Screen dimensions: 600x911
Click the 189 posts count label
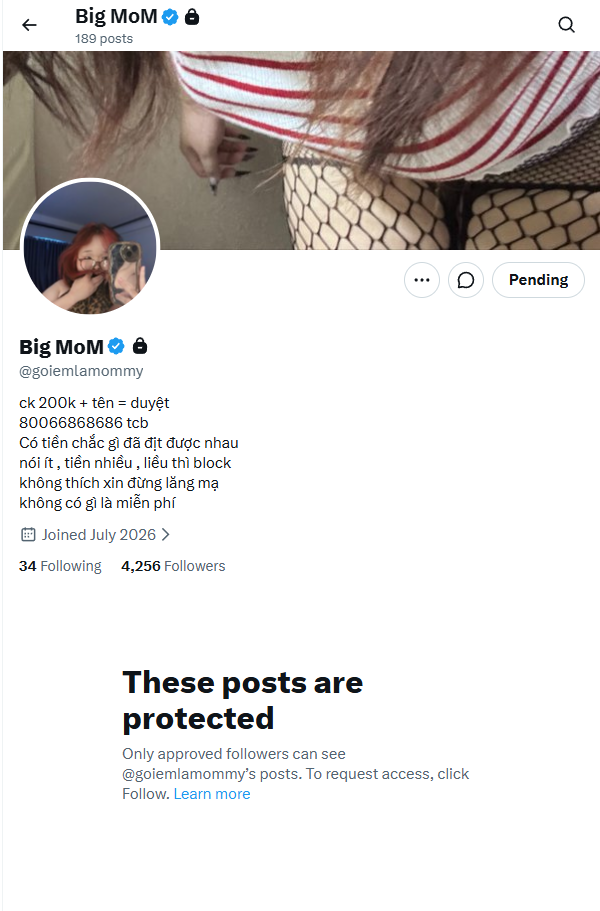pyautogui.click(x=104, y=39)
